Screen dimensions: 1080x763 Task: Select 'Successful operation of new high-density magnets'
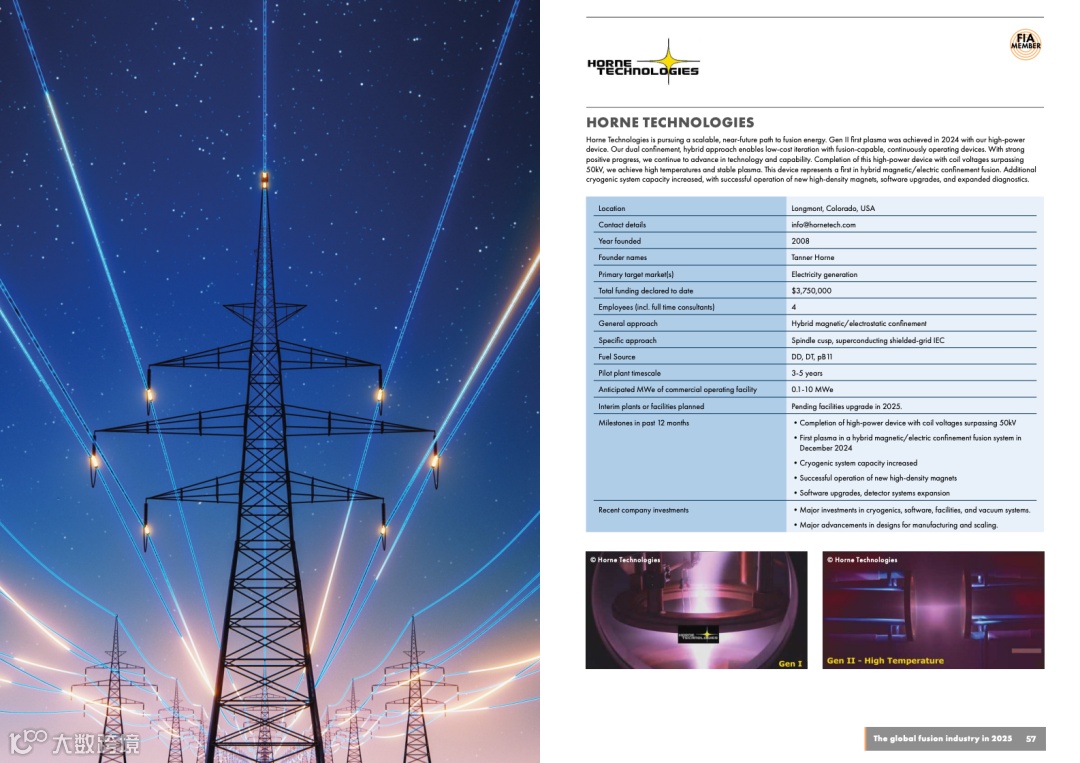[875, 478]
